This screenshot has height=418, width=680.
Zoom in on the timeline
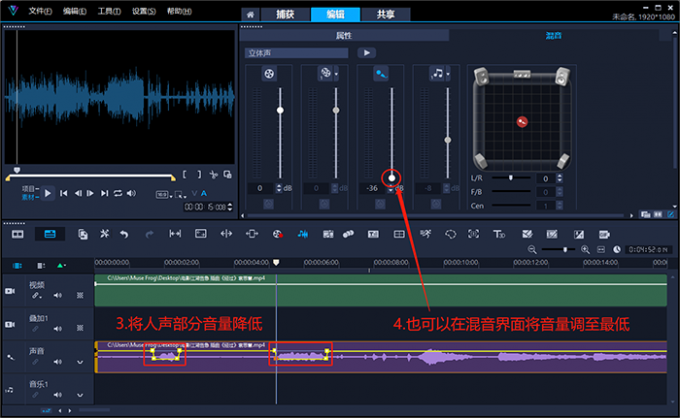click(x=585, y=249)
